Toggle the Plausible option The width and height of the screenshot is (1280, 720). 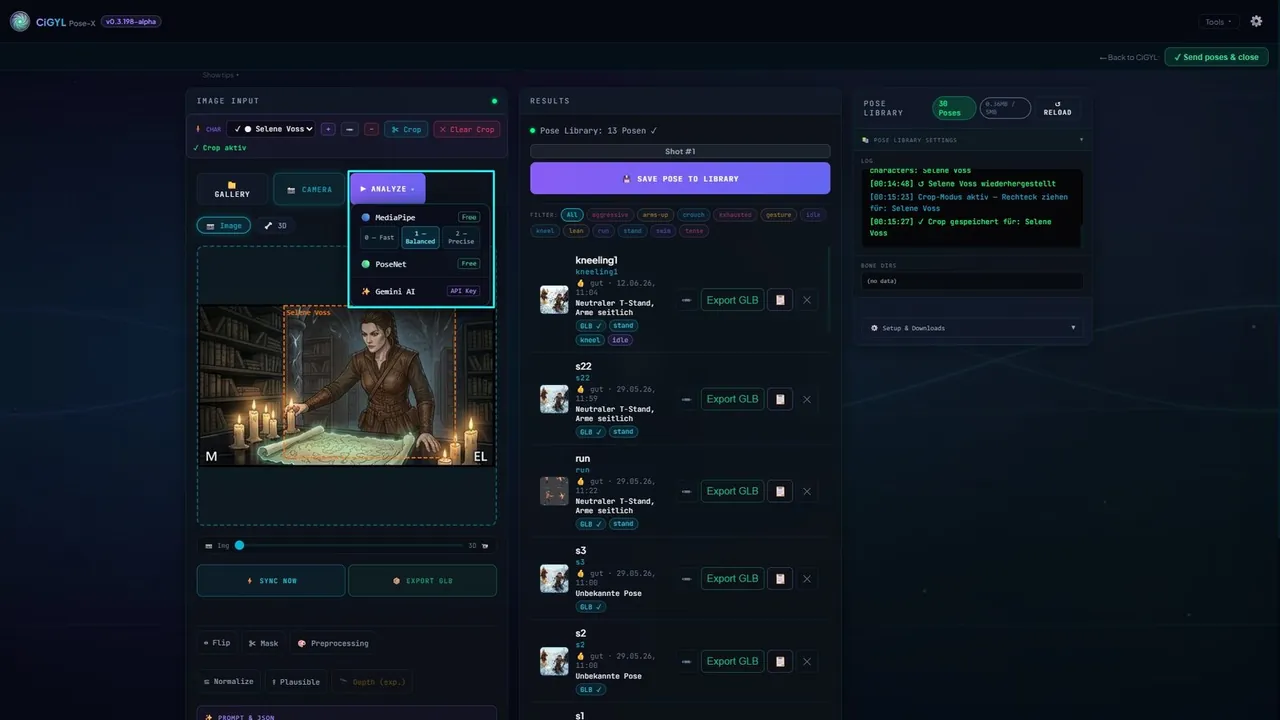(x=296, y=681)
